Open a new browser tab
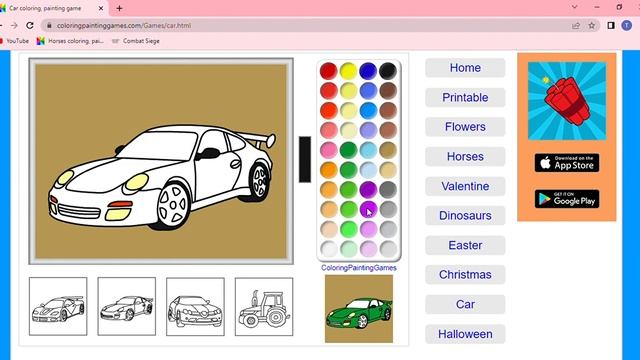Image resolution: width=640 pixels, height=360 pixels. click(119, 8)
